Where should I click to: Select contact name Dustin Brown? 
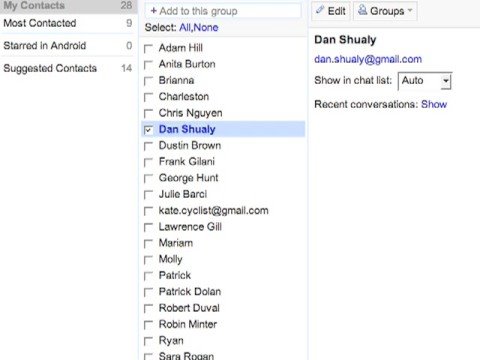[190, 145]
